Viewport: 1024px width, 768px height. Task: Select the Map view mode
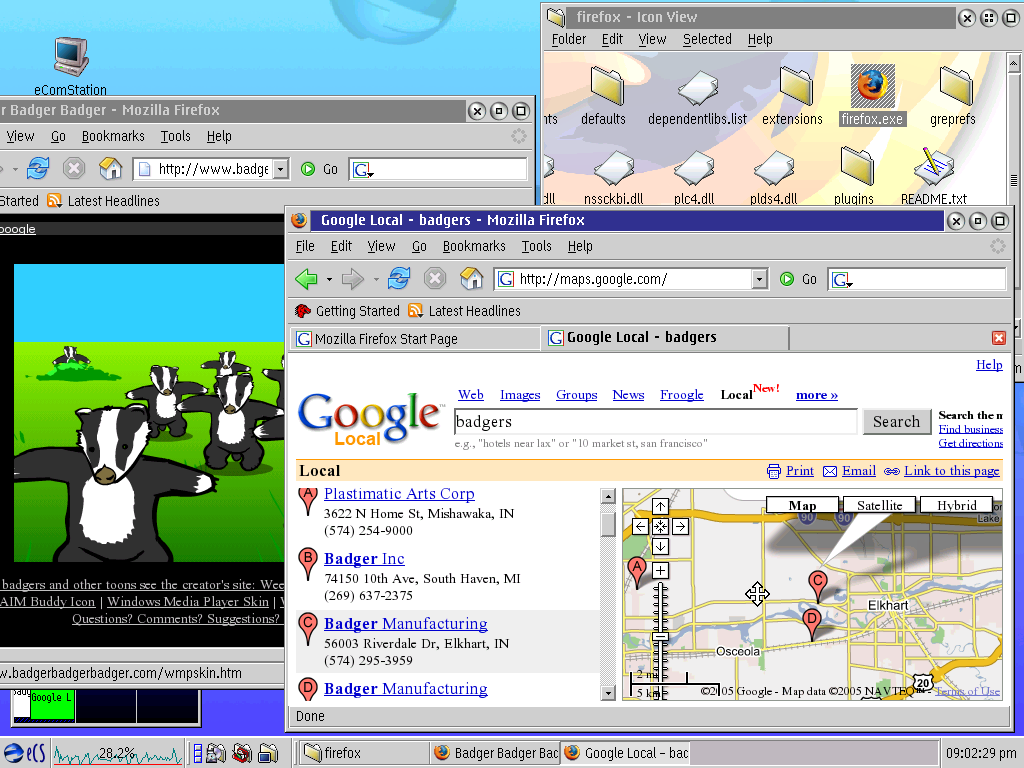(x=802, y=505)
